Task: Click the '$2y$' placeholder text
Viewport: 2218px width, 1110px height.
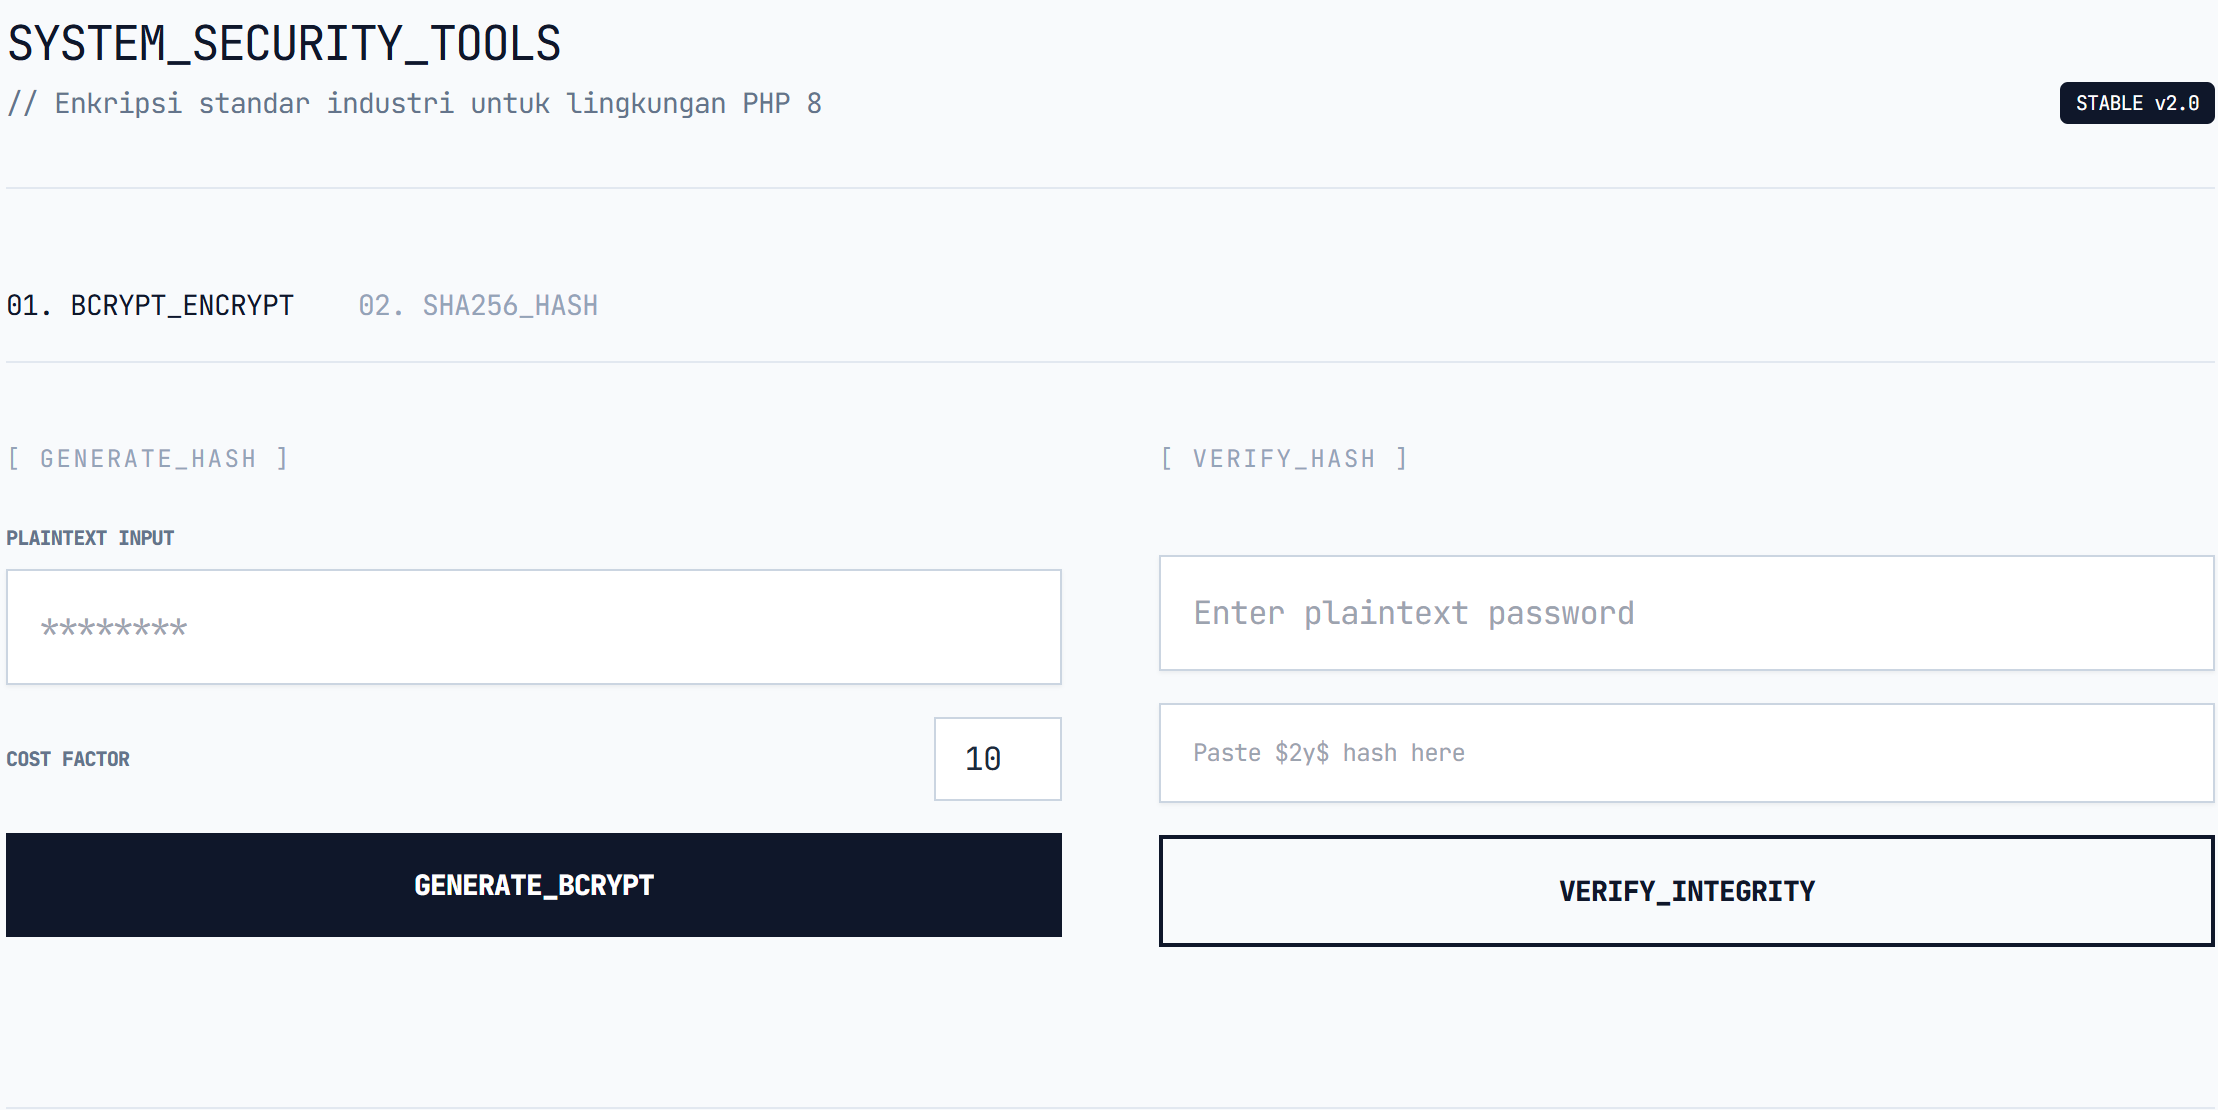Action: [x=1301, y=753]
